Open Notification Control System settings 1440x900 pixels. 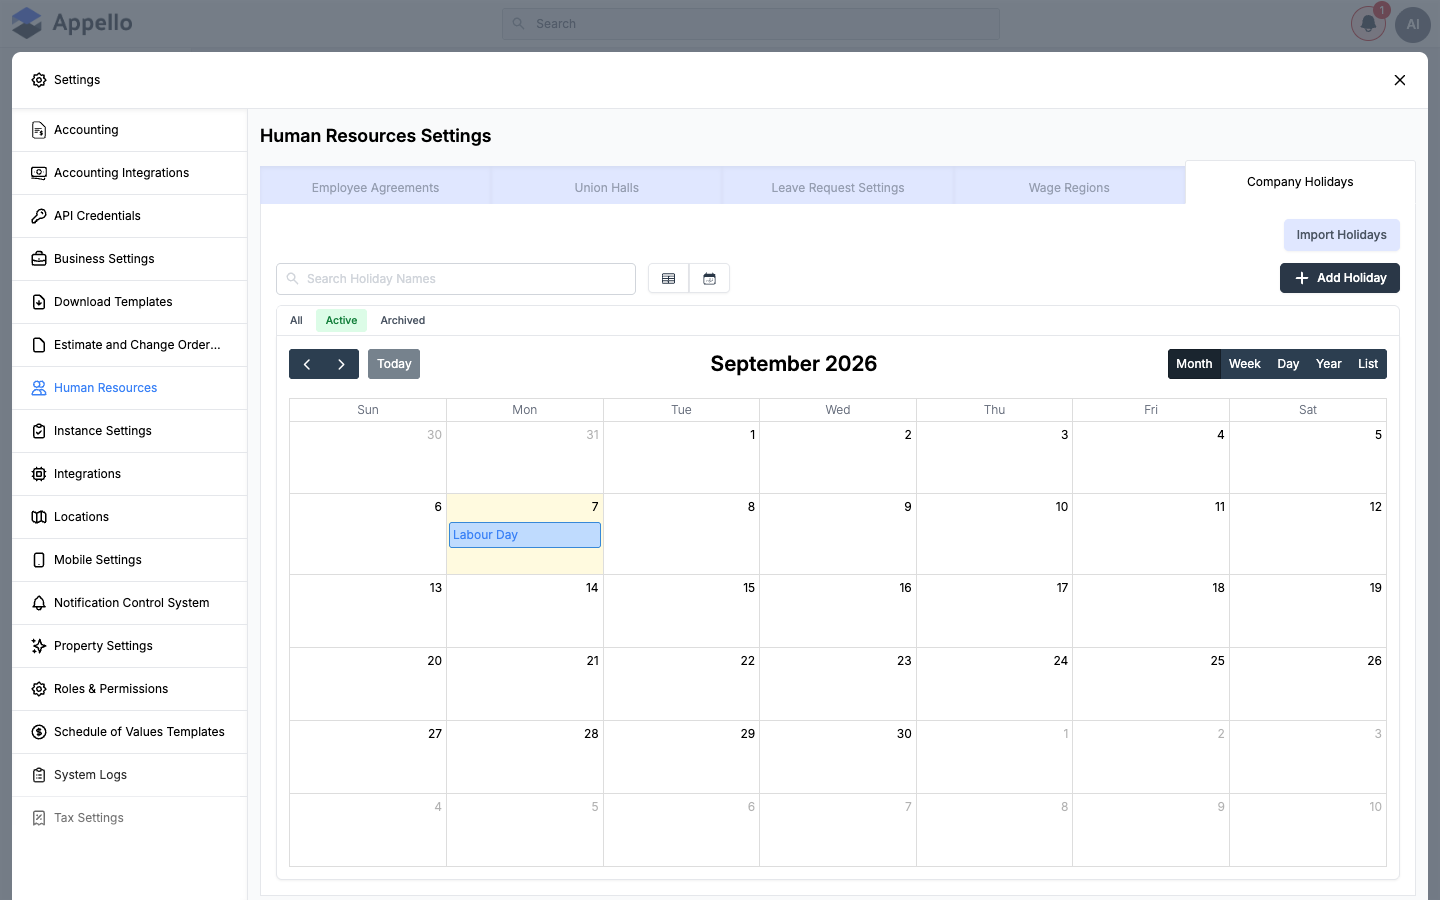tap(129, 603)
